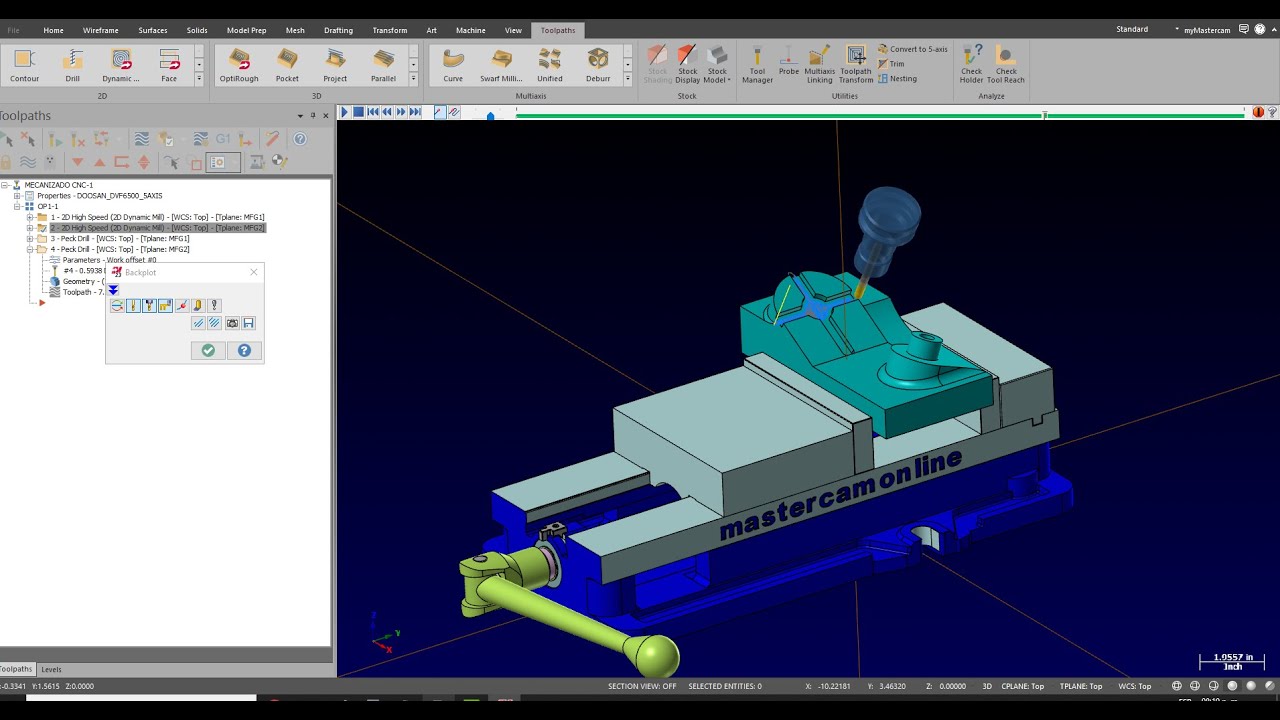The width and height of the screenshot is (1280, 720).
Task: Open the Levels tab
Action: pos(51,669)
